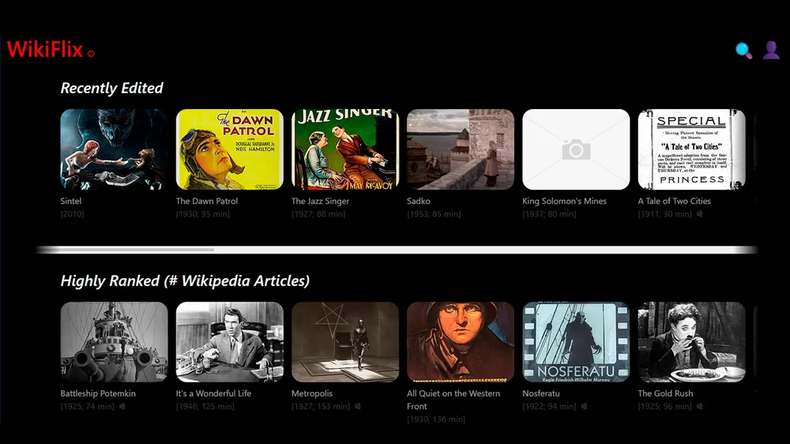
Task: Click The Dawn Patrol title text
Action: click(207, 201)
